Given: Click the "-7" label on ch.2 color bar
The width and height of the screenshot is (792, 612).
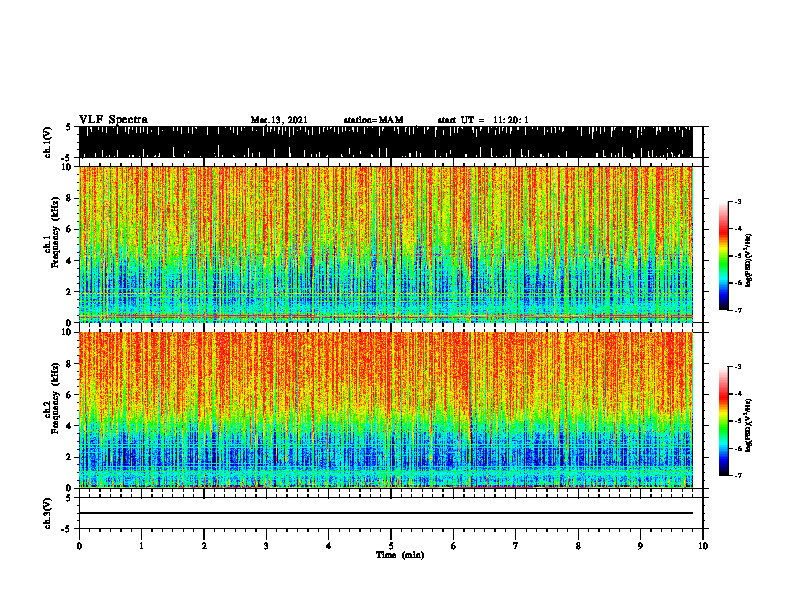Looking at the screenshot, I should coord(738,475).
